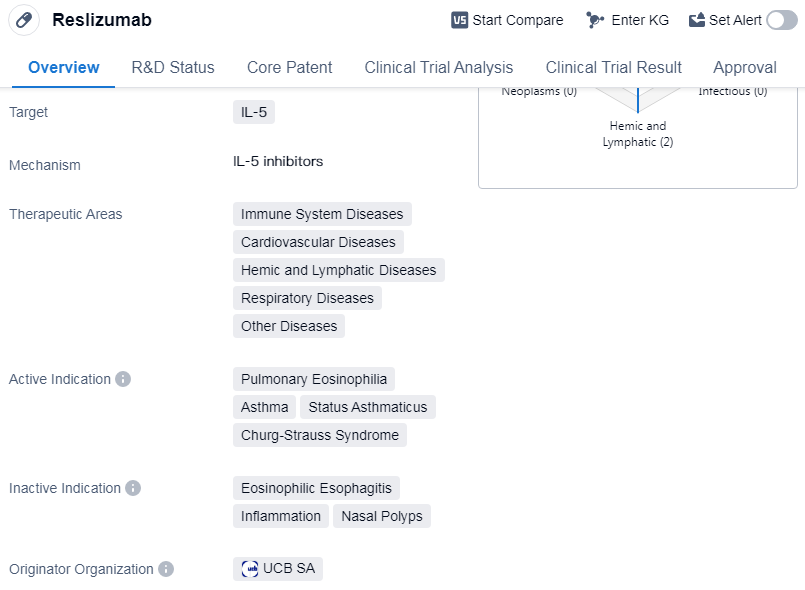This screenshot has height=590, width=805.
Task: Click the Respiratory Diseases therapeutic area
Action: (x=307, y=298)
